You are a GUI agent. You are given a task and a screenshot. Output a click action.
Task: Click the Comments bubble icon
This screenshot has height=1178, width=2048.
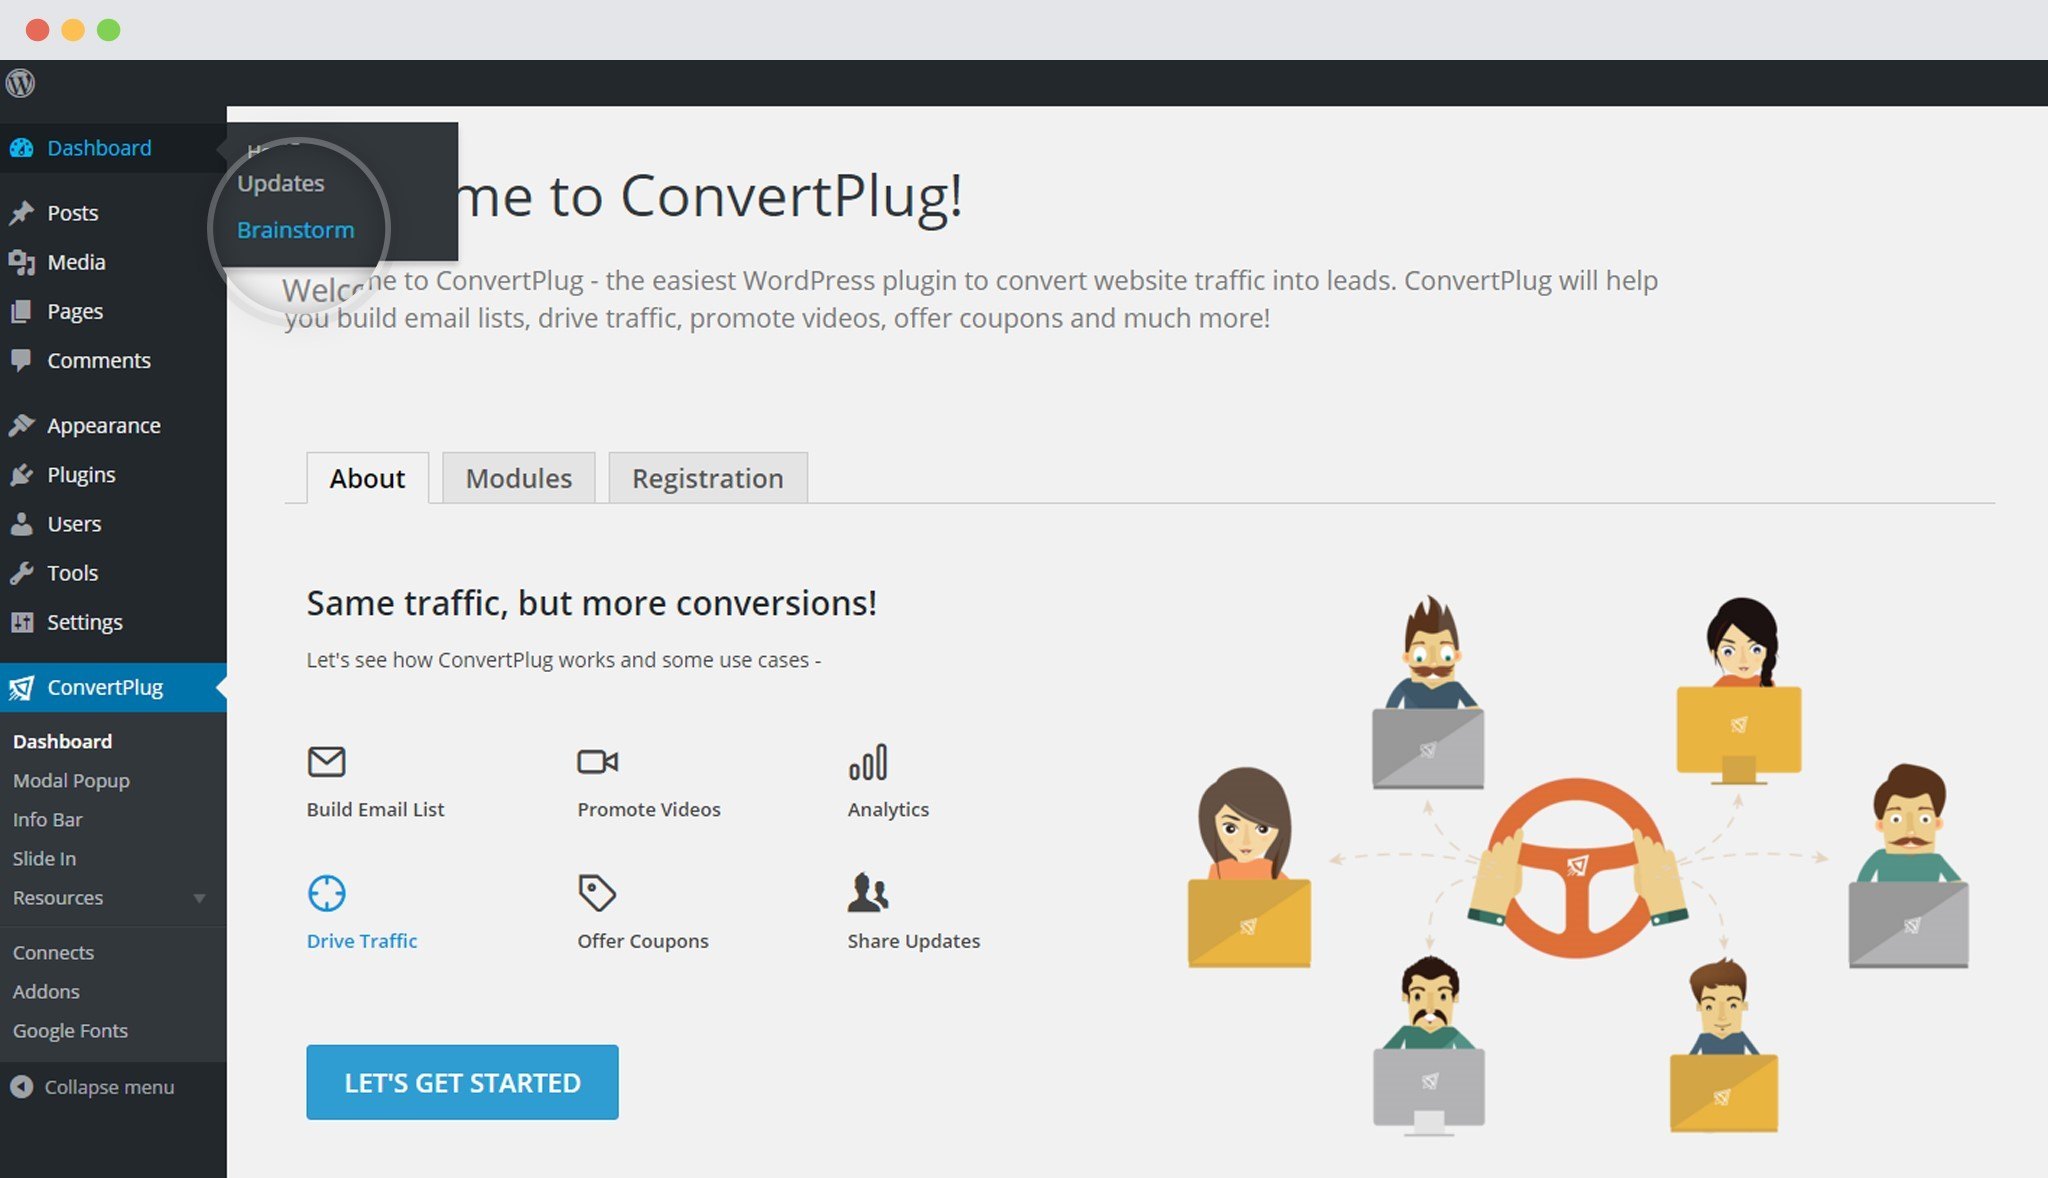tap(21, 360)
